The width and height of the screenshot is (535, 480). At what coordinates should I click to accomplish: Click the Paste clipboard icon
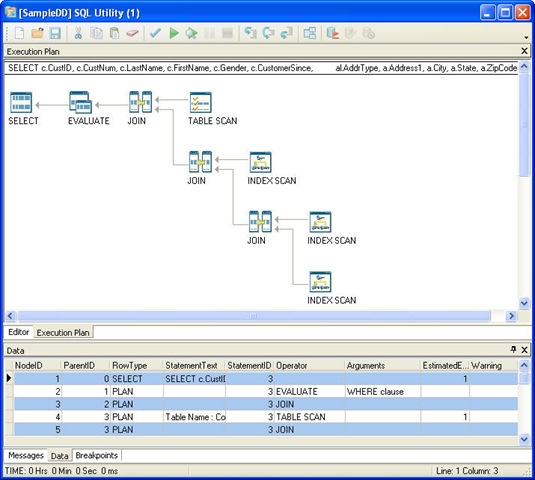tap(114, 33)
